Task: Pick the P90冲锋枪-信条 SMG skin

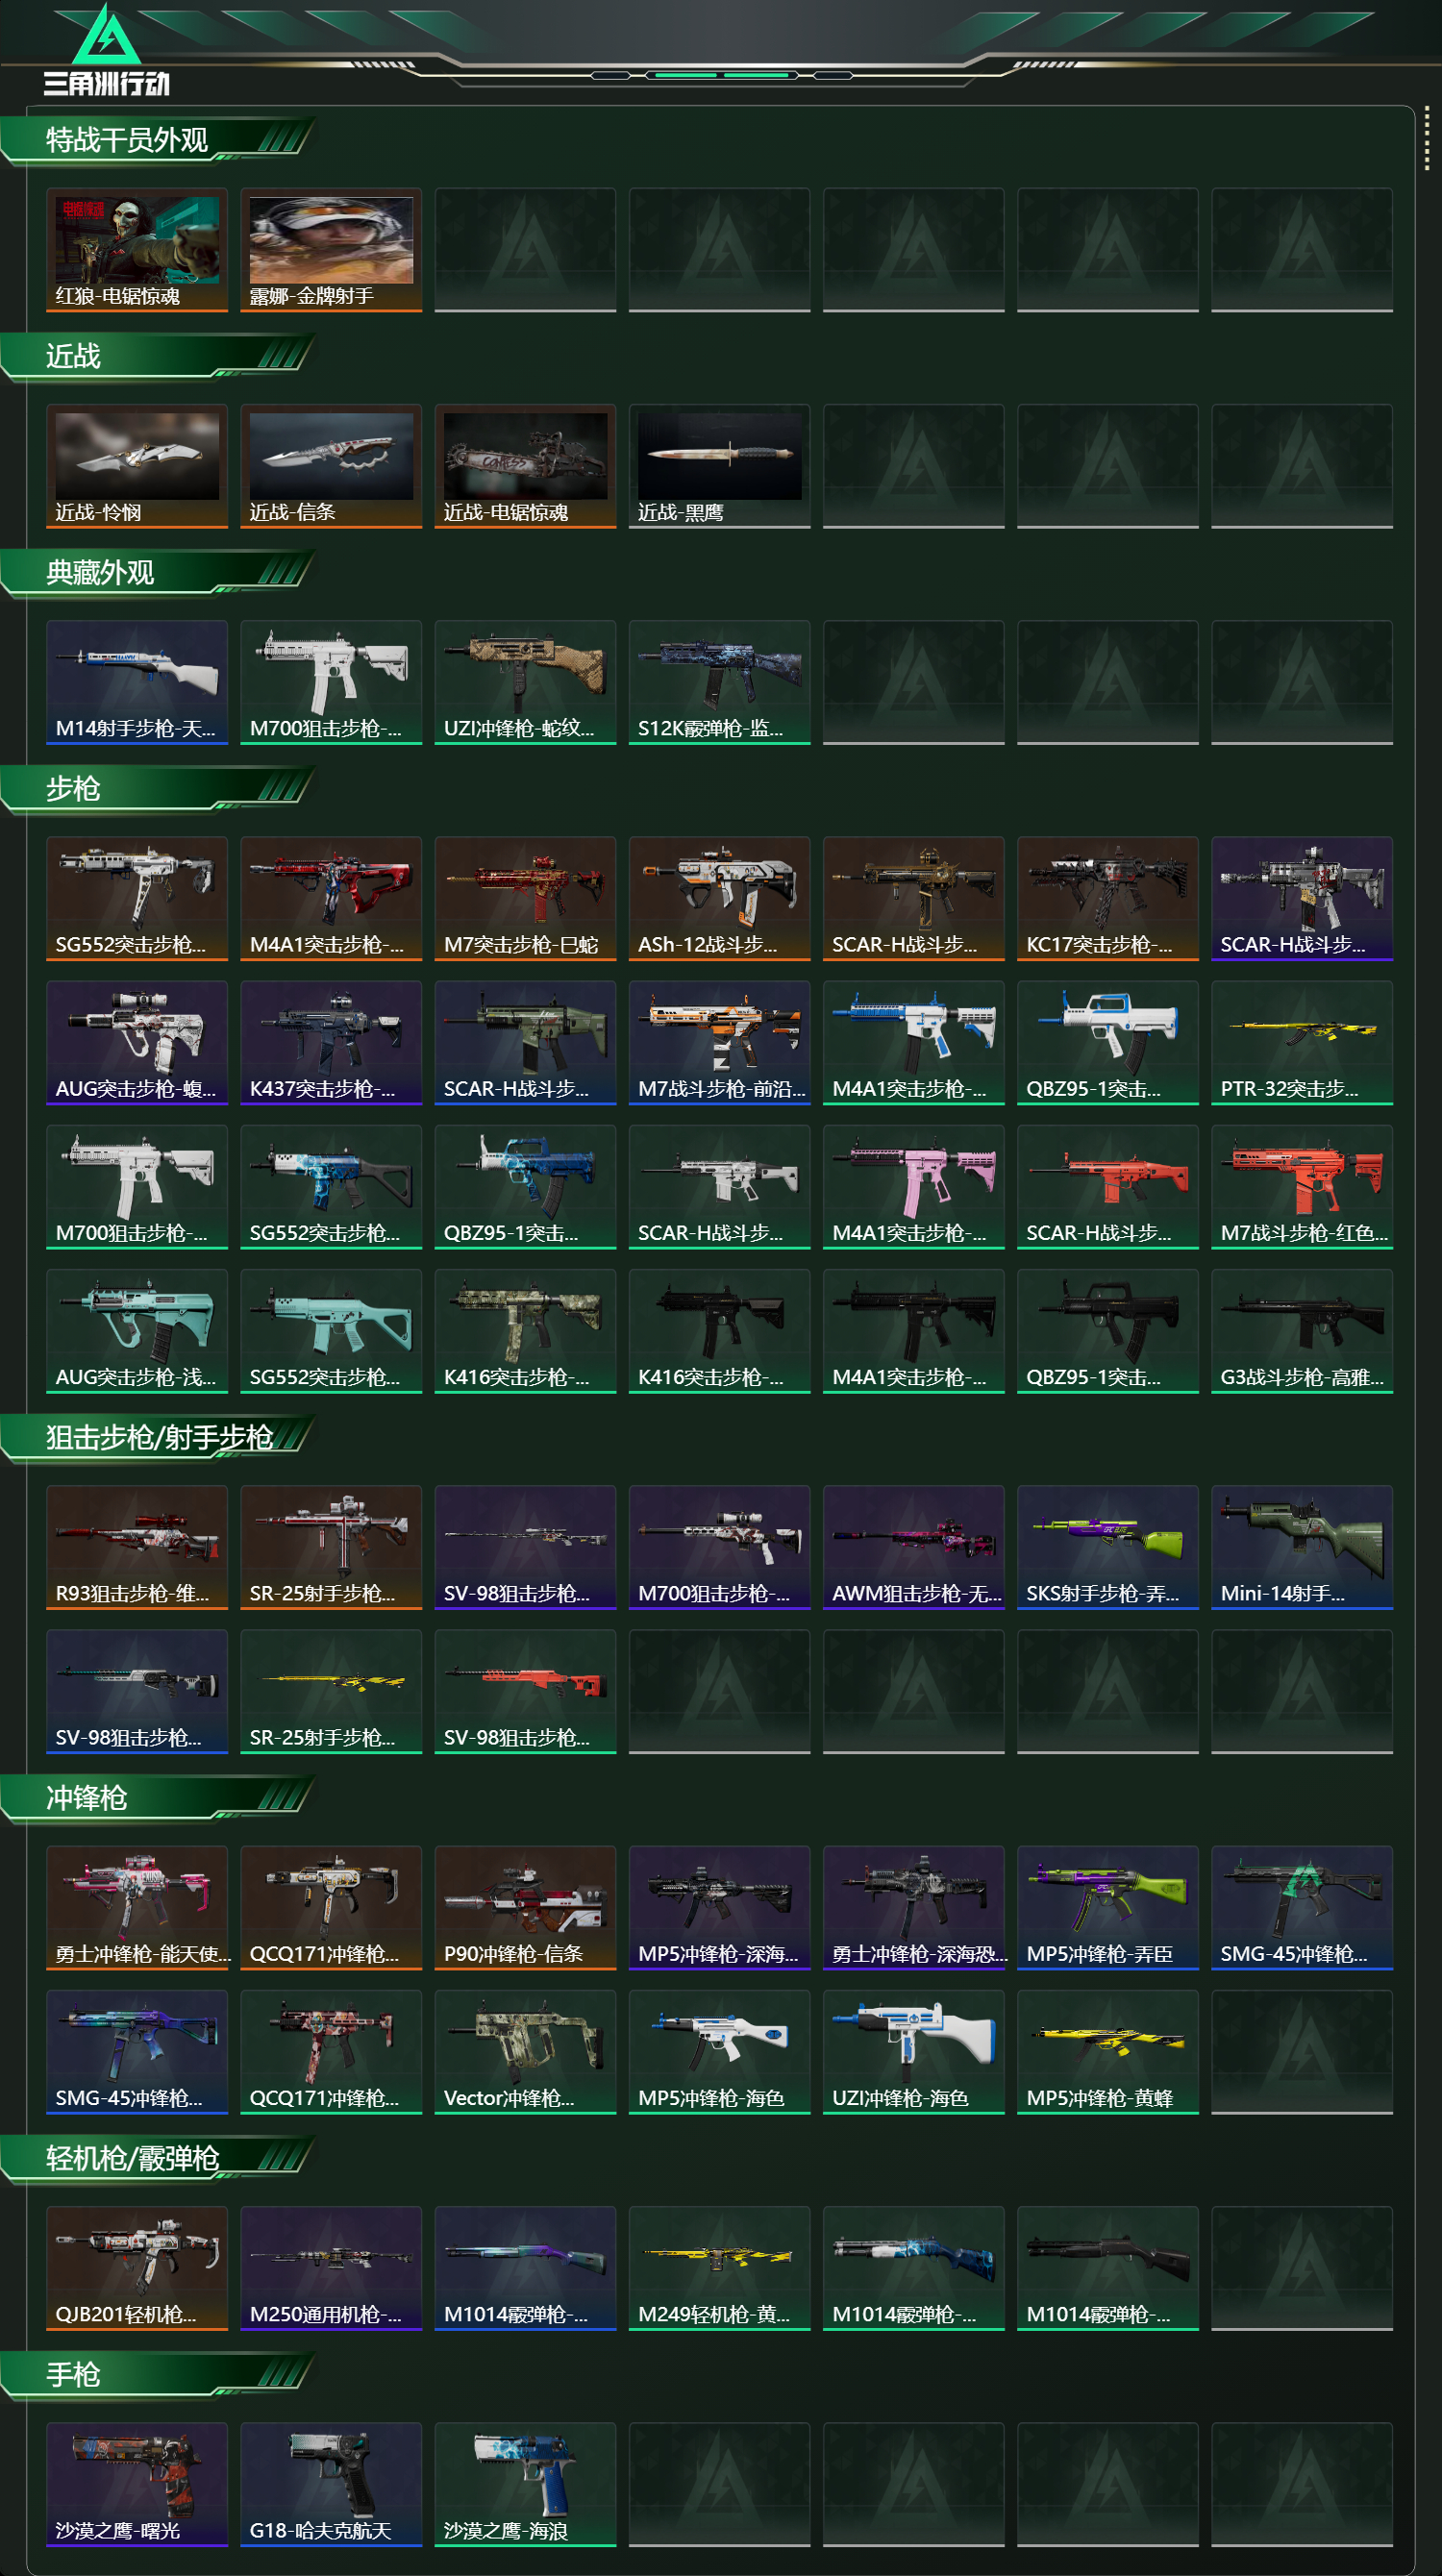Action: [525, 1908]
